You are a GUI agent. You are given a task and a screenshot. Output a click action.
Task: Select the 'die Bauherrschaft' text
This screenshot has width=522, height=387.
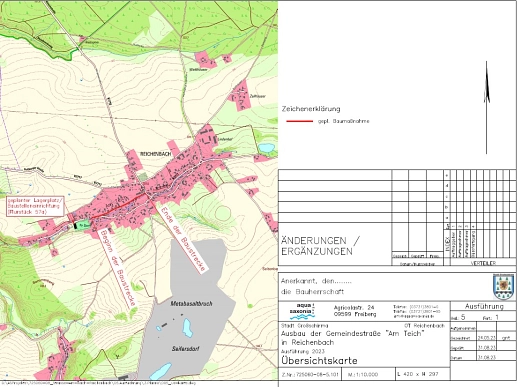[312, 292]
